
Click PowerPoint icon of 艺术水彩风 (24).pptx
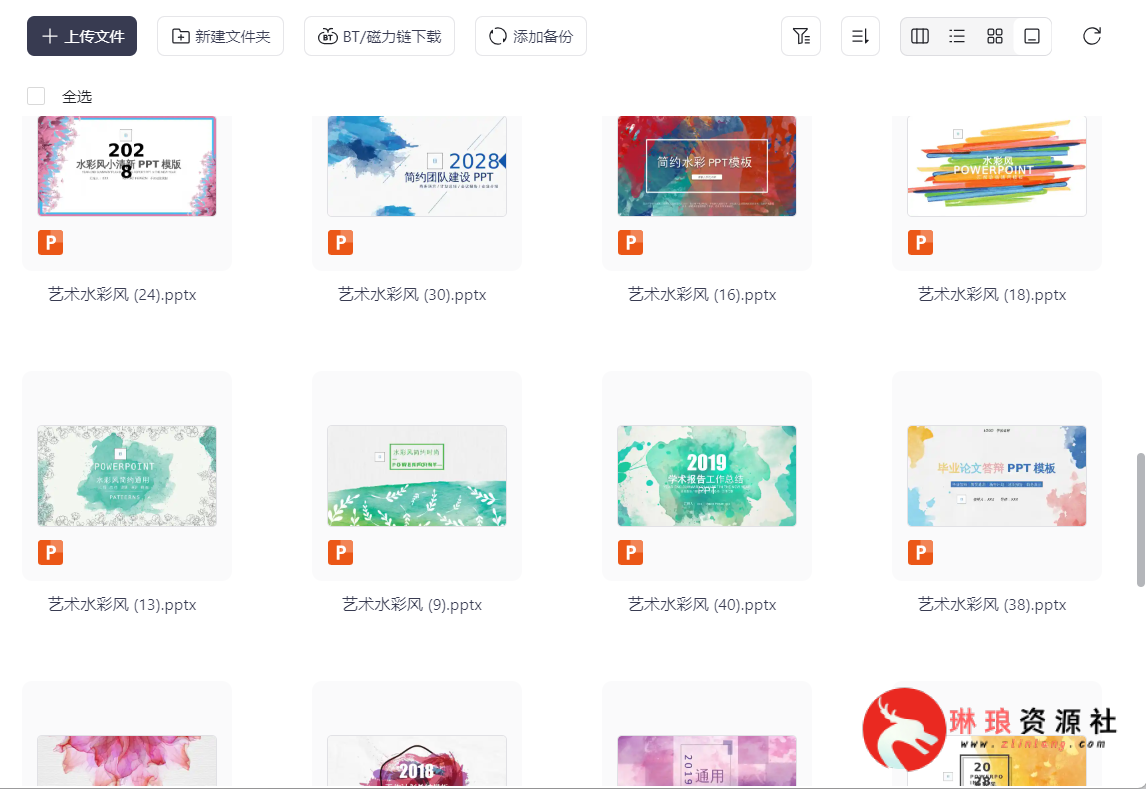(x=50, y=243)
